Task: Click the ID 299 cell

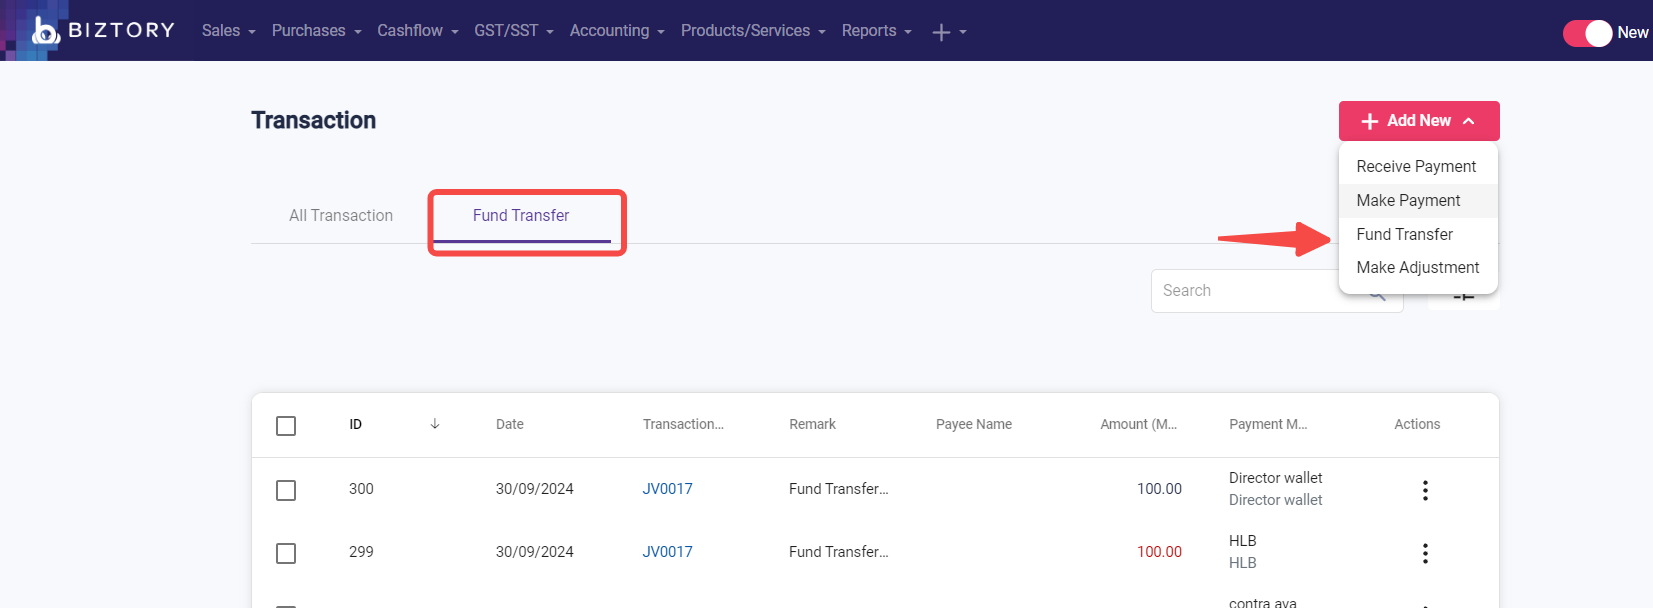Action: click(x=361, y=552)
